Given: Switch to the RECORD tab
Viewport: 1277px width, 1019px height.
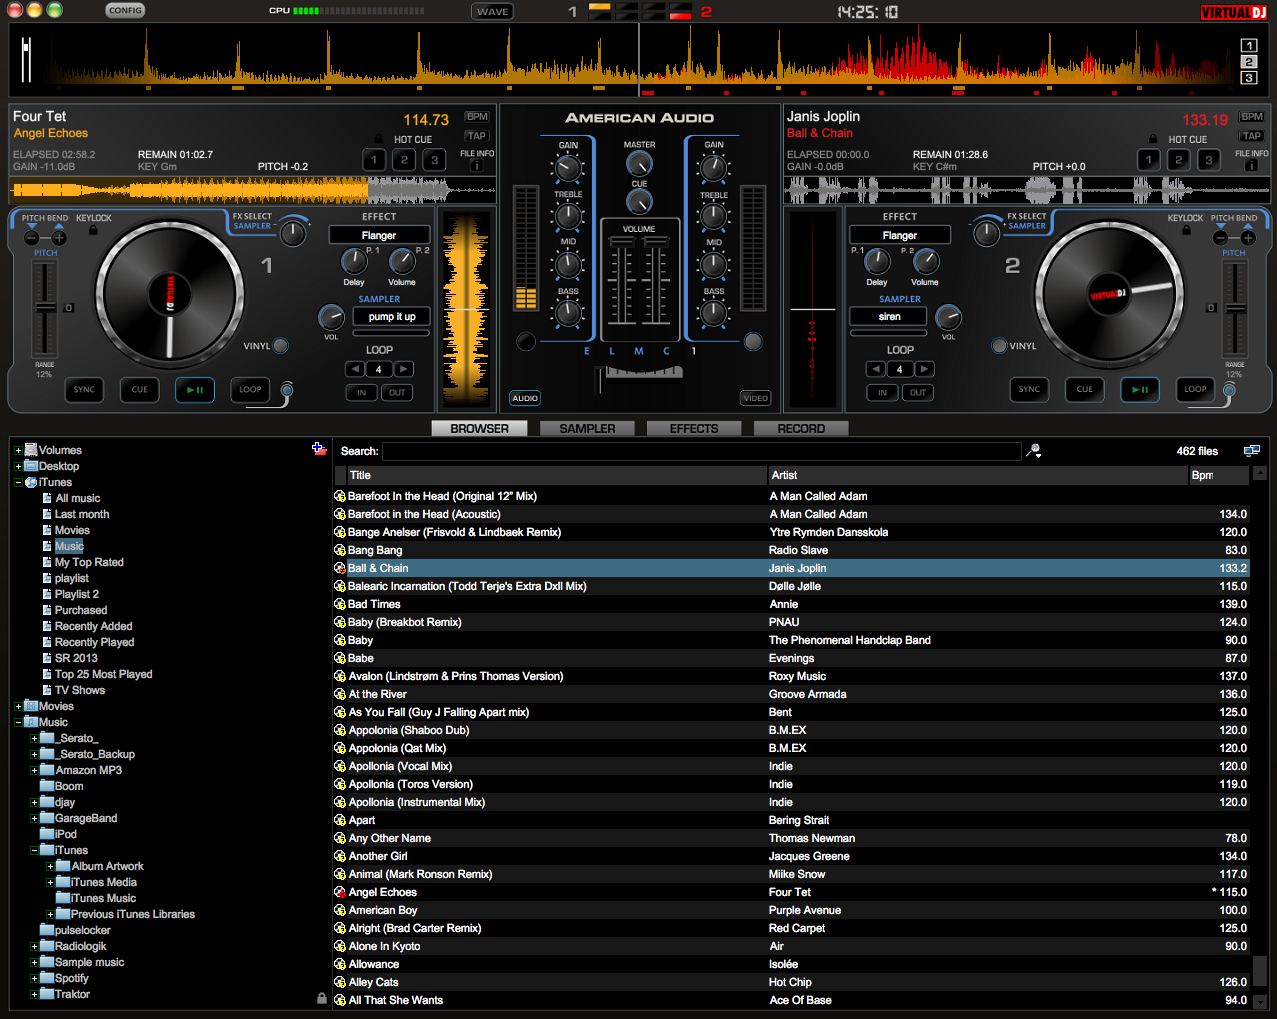Looking at the screenshot, I should coord(802,429).
